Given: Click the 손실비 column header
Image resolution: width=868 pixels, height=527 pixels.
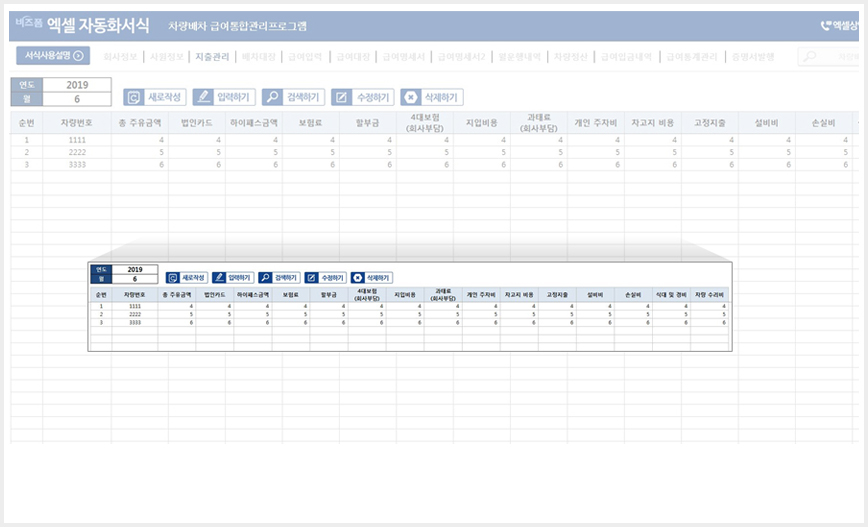Looking at the screenshot, I should click(x=824, y=123).
